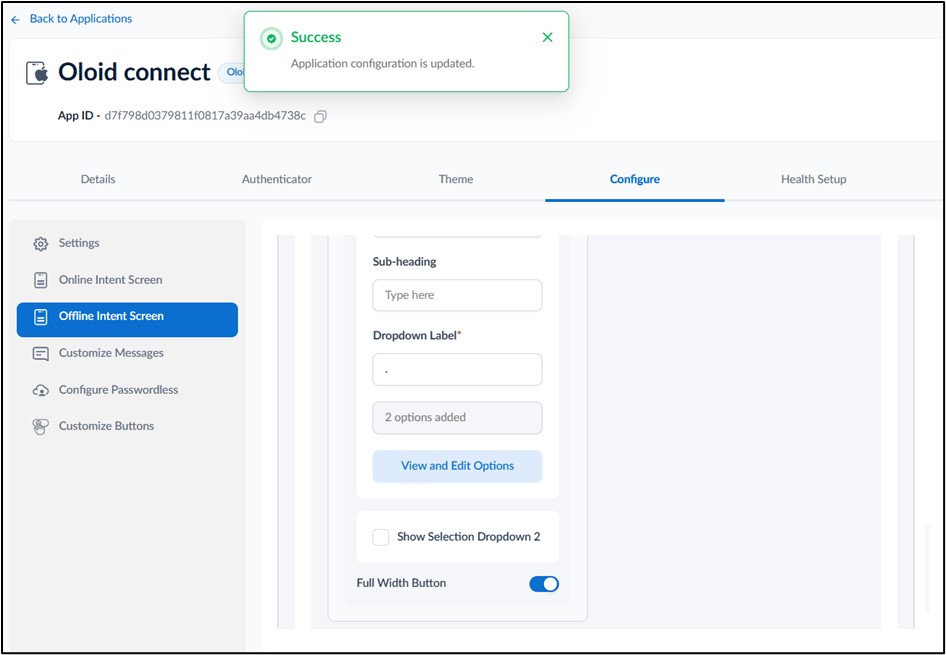Click the green success checkmark icon

[x=271, y=39]
